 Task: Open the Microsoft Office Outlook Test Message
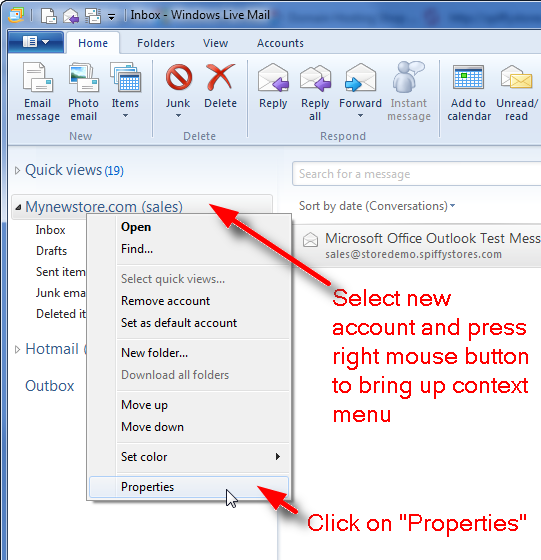pos(417,246)
